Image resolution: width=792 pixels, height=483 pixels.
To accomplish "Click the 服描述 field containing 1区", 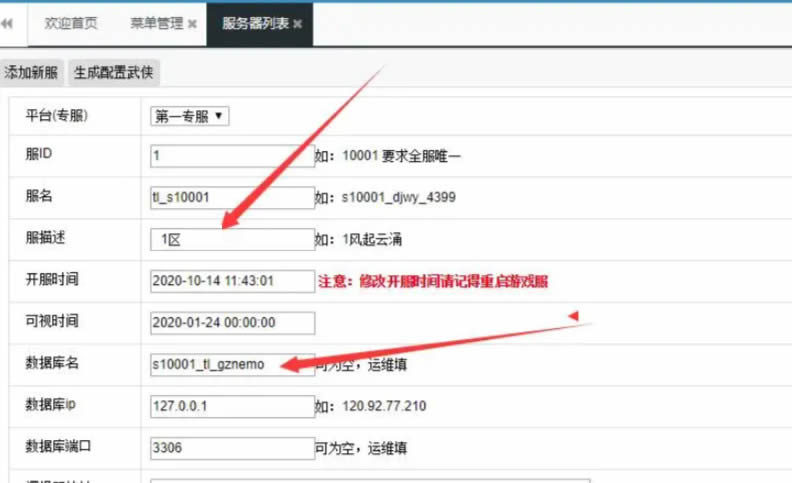I will (x=232, y=239).
